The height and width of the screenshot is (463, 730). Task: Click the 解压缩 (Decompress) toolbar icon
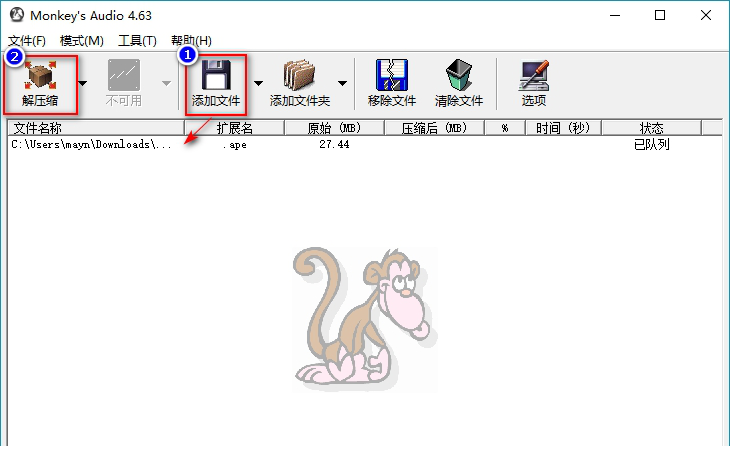(x=40, y=75)
